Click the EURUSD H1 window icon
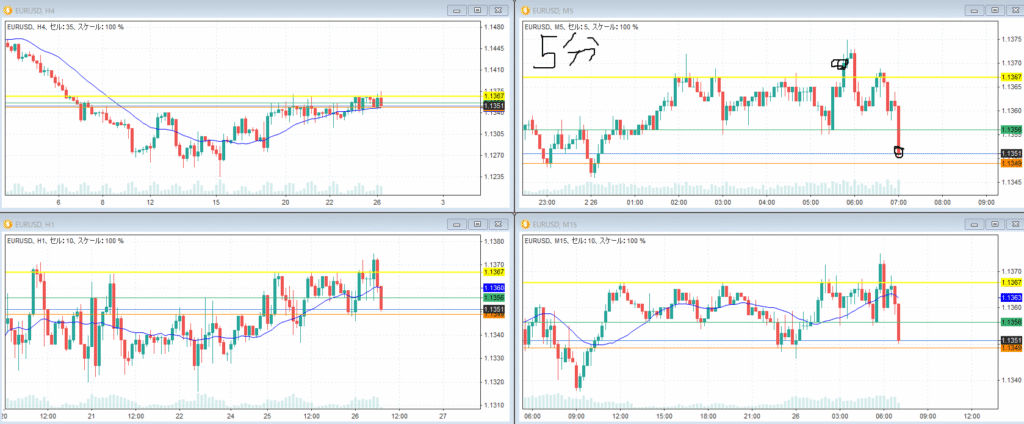The image size is (1024, 424). (7, 224)
